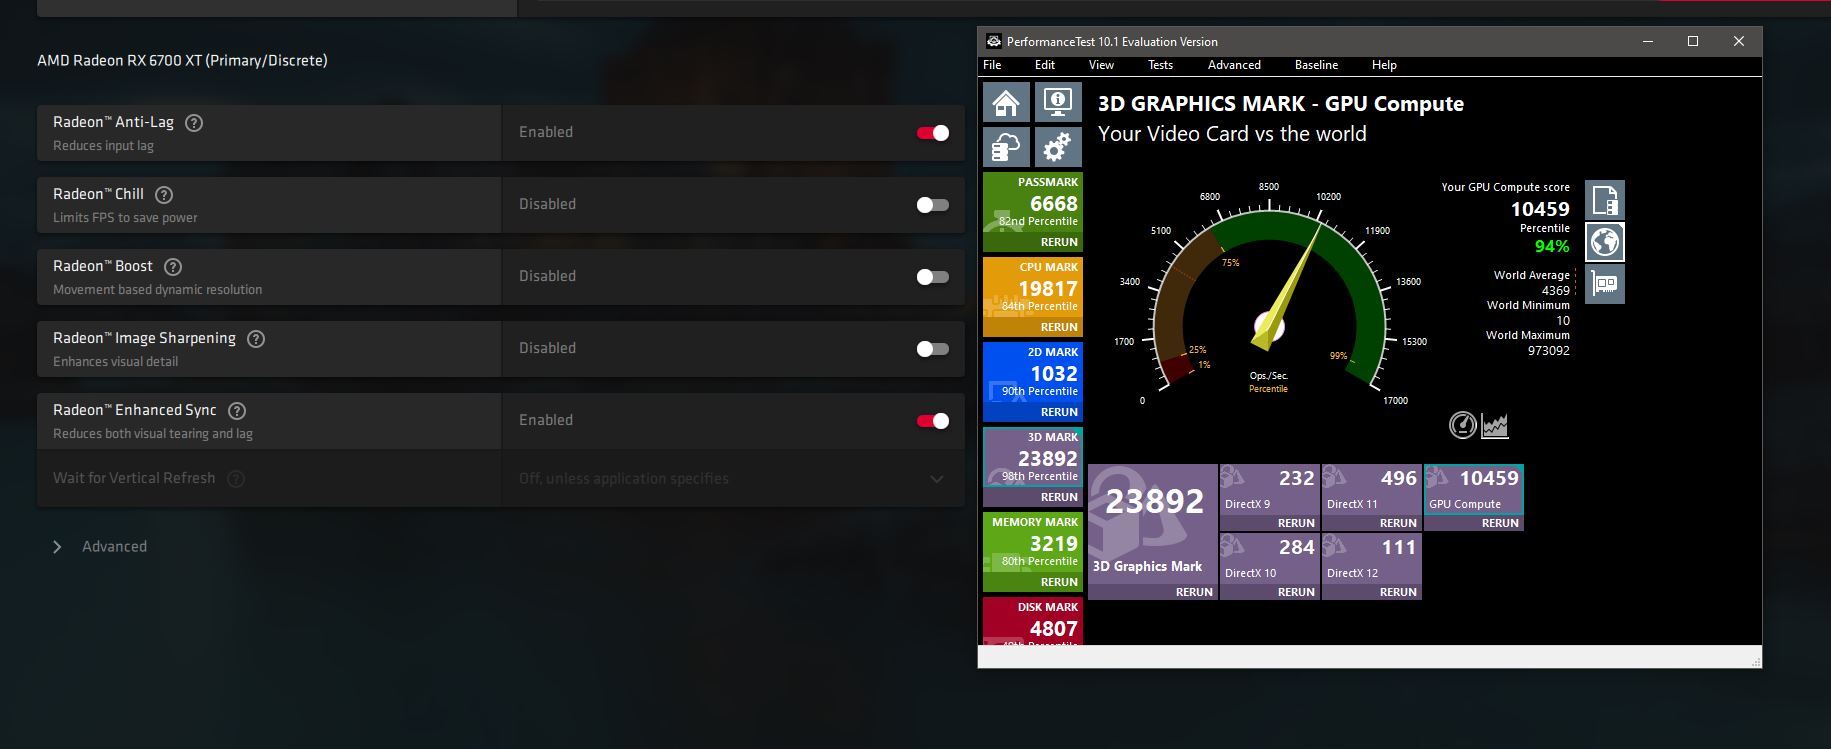
Task: Enable Radeon Image Sharpening toggle
Action: pos(933,349)
